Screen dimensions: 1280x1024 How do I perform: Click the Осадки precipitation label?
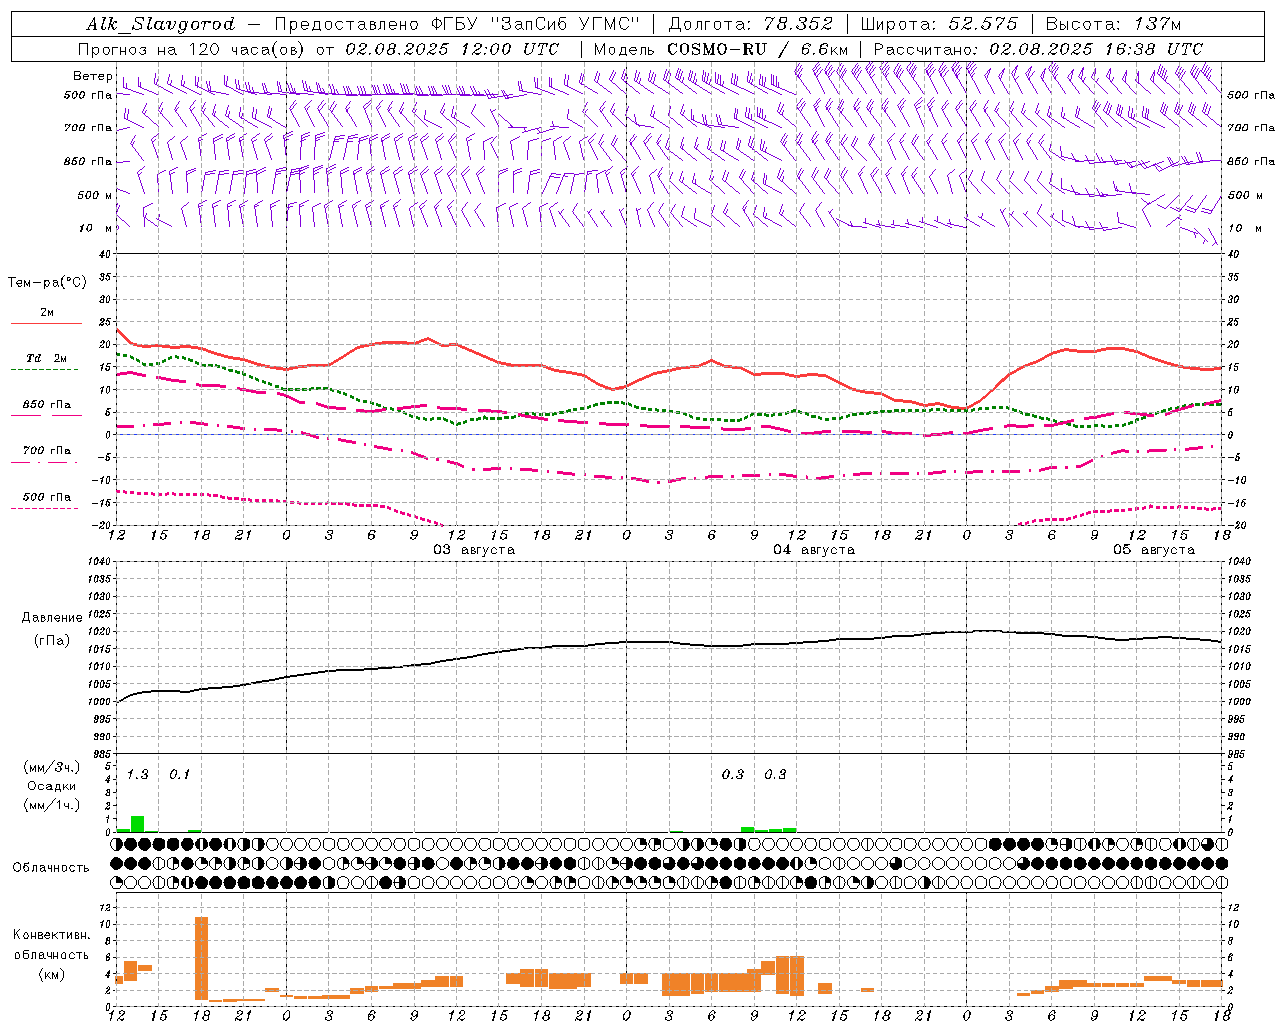click(51, 786)
